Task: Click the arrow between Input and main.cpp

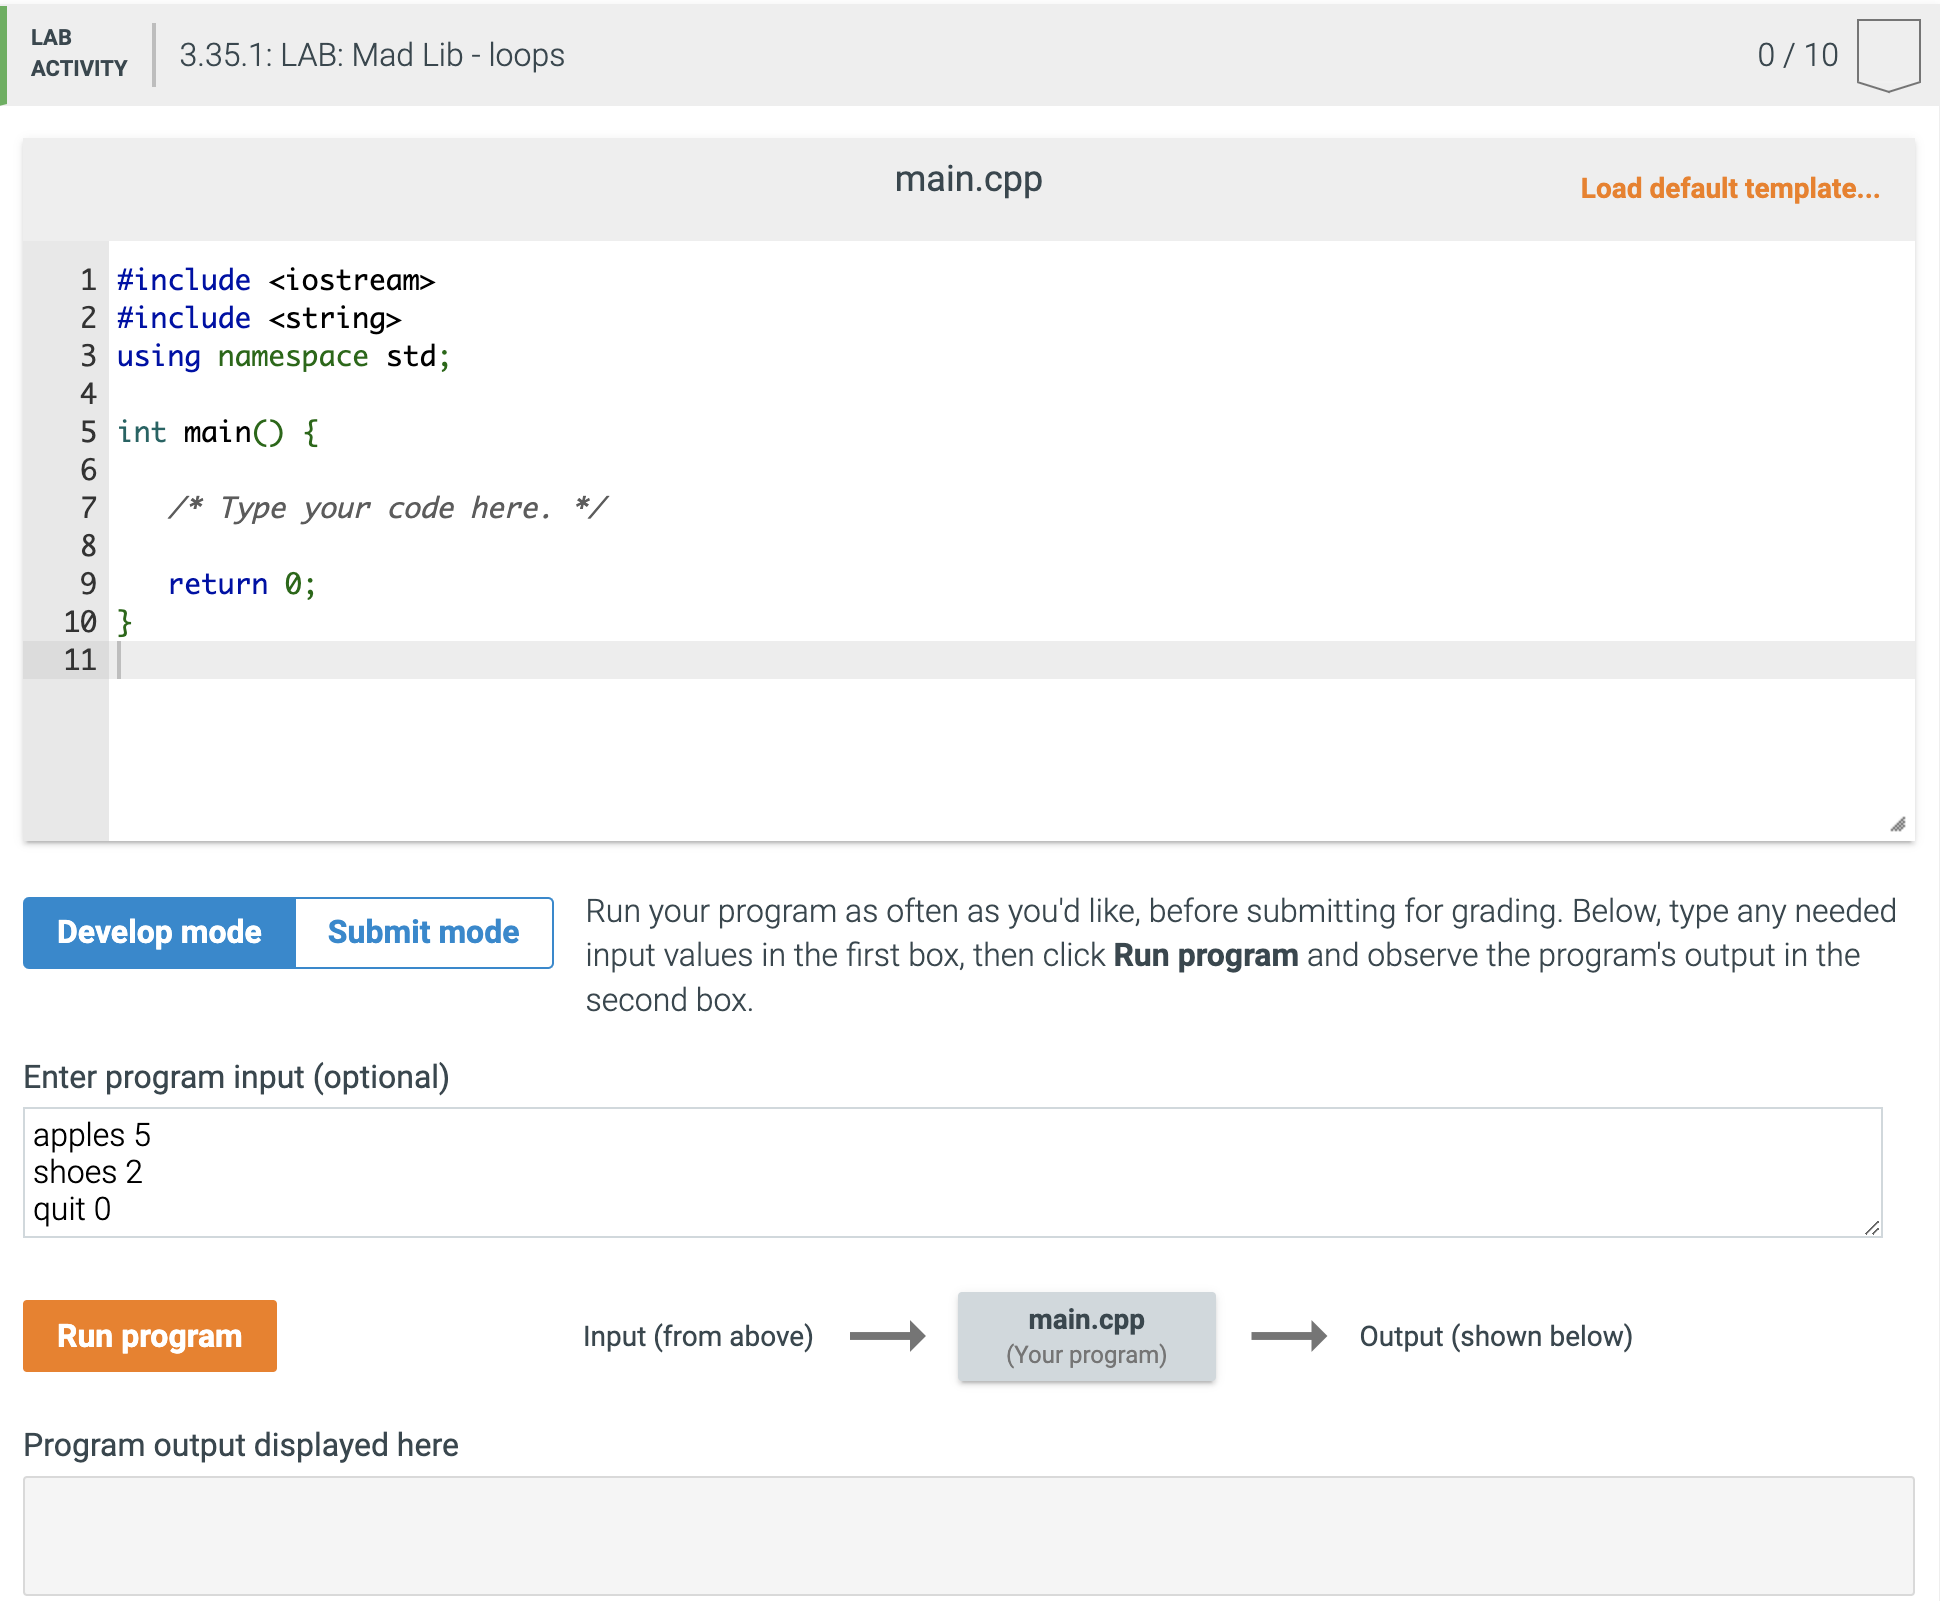Action: [x=888, y=1336]
